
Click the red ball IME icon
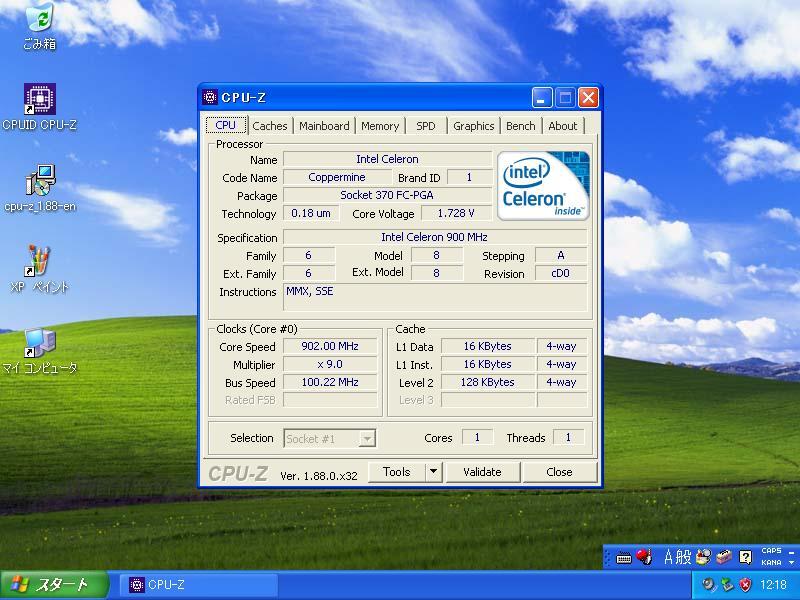(x=643, y=557)
